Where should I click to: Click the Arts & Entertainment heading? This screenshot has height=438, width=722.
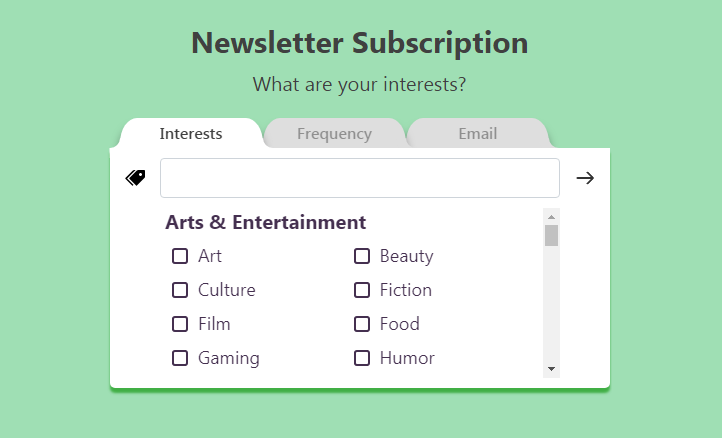265,222
